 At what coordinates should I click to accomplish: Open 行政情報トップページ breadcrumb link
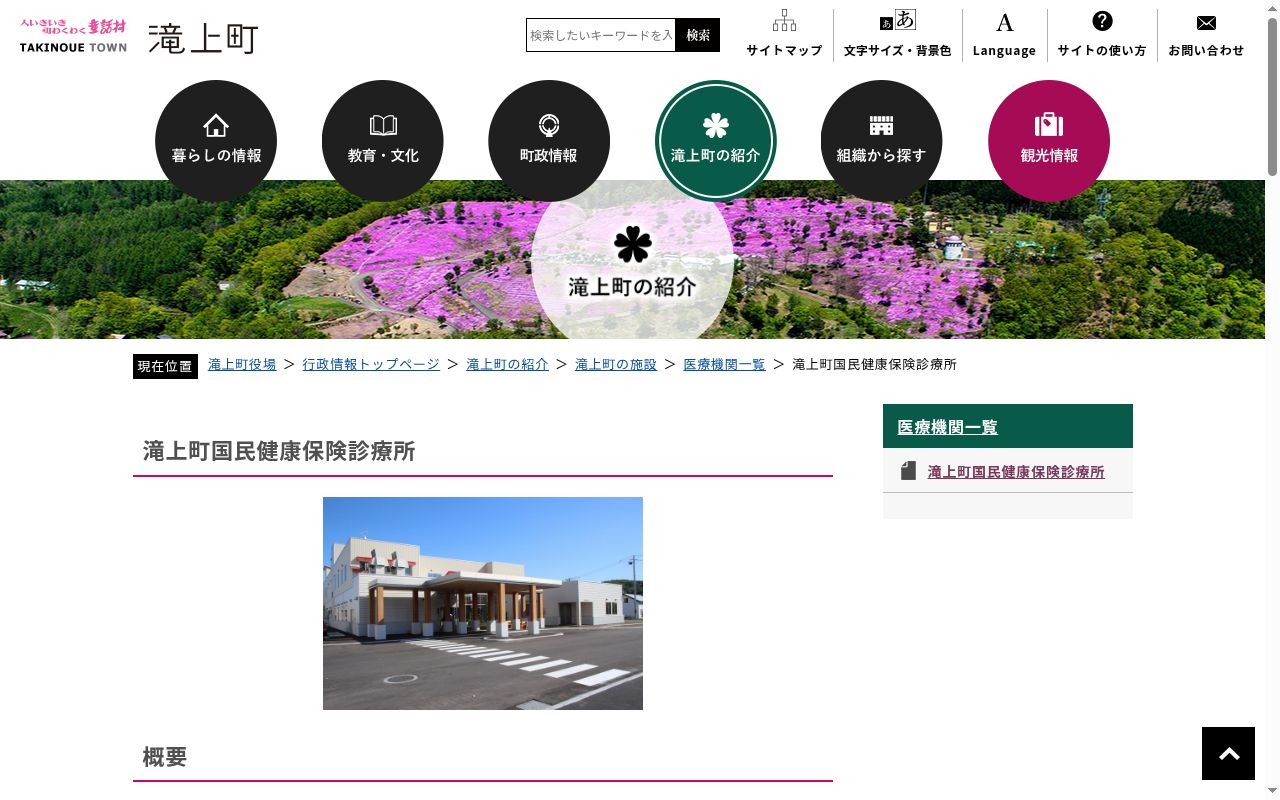click(371, 365)
